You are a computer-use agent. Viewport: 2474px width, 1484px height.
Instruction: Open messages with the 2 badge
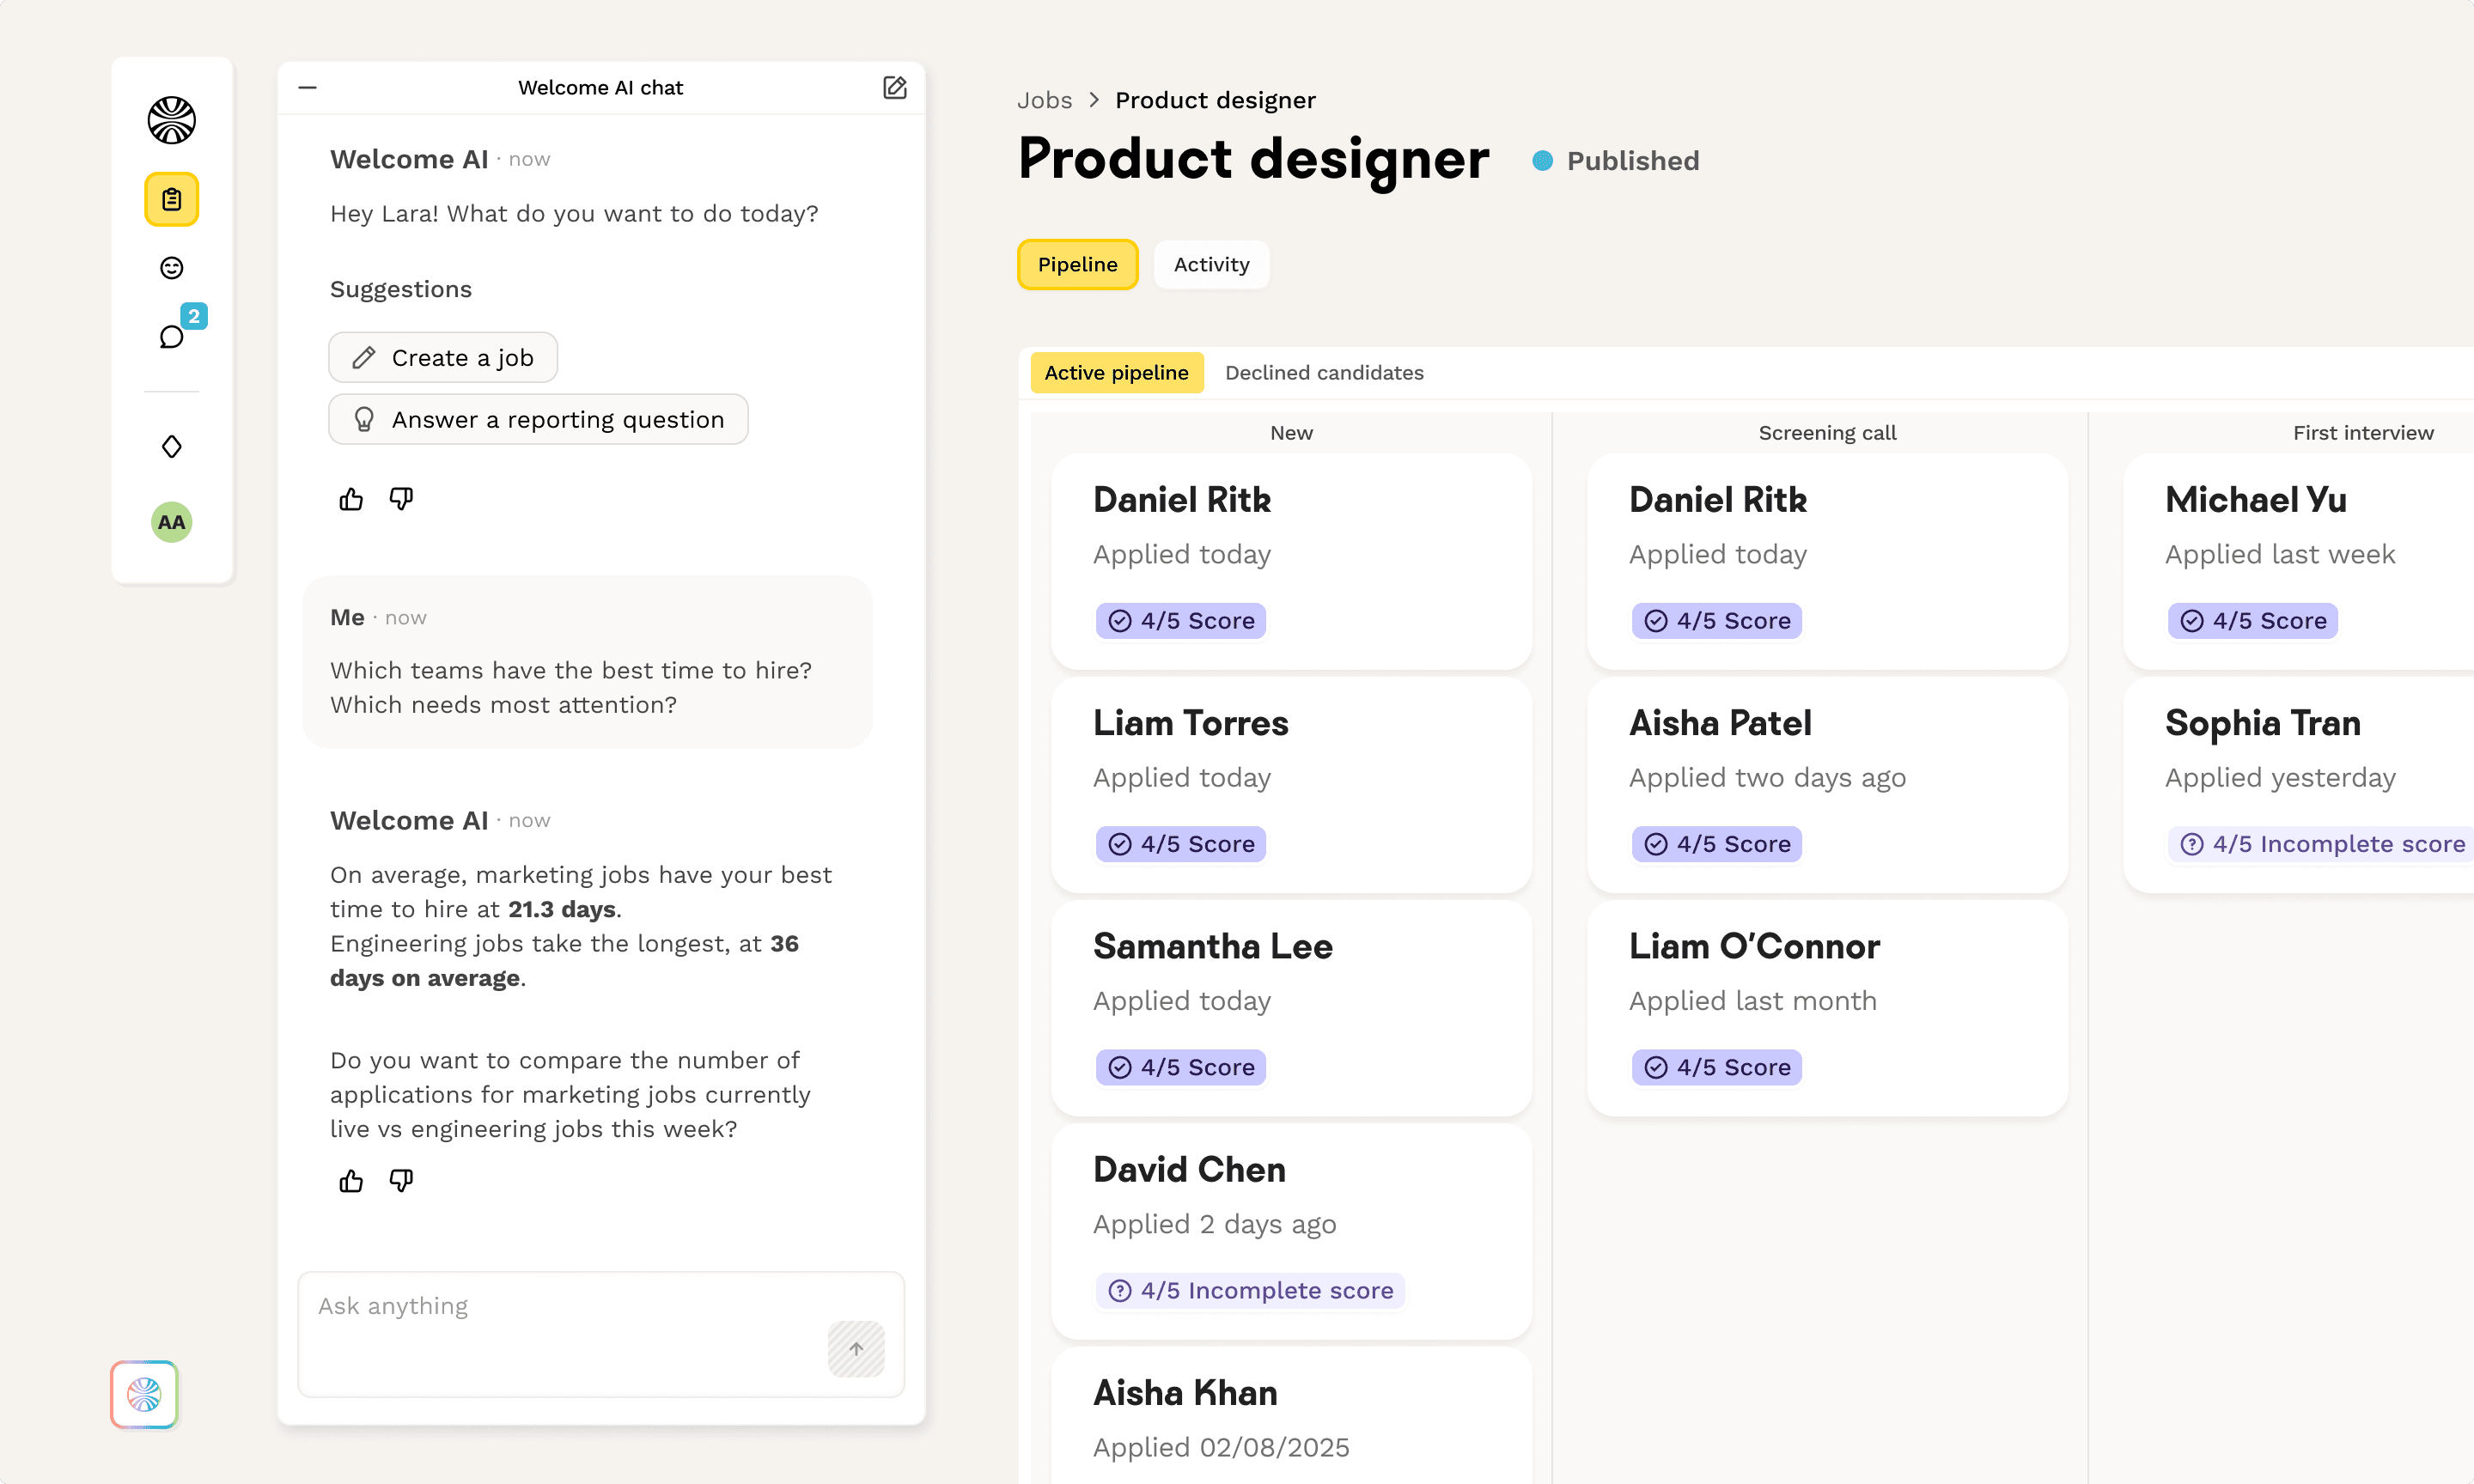(173, 336)
